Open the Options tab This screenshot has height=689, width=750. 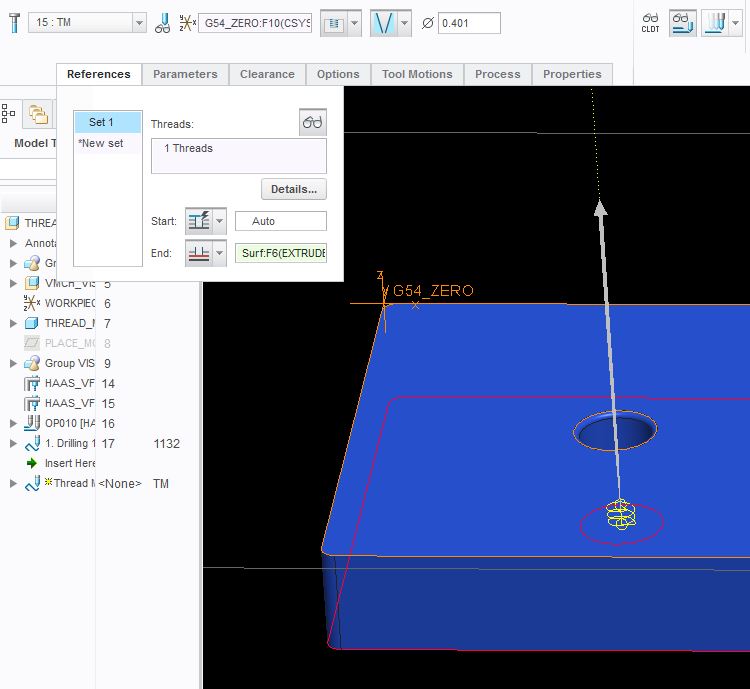click(x=338, y=74)
